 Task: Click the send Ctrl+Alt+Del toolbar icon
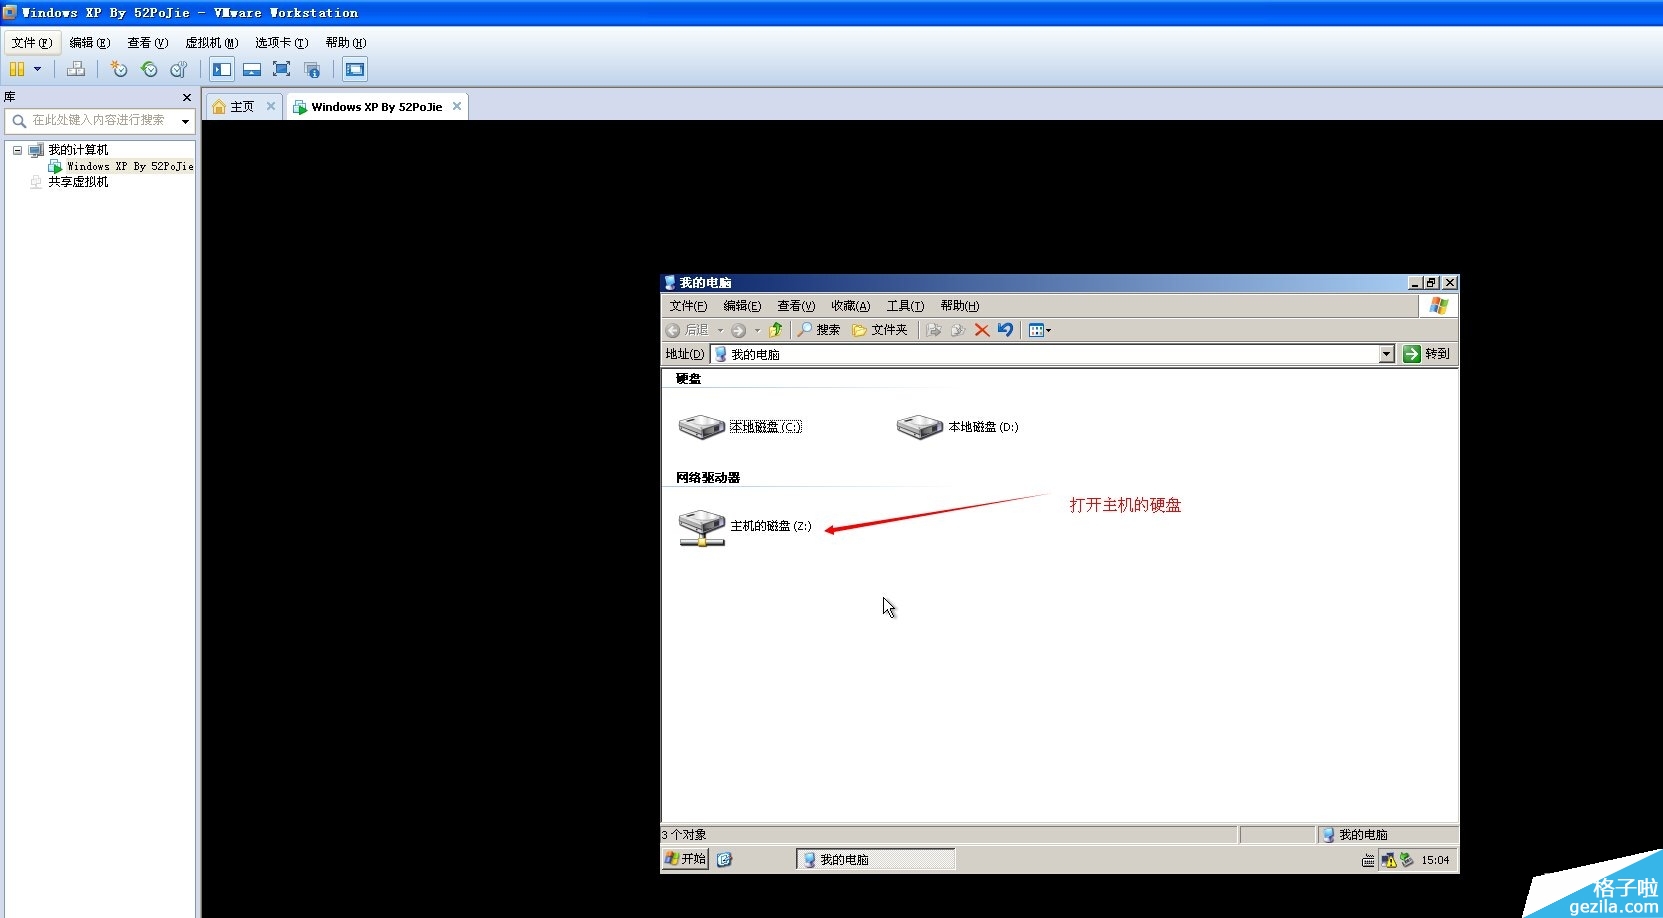coord(76,69)
